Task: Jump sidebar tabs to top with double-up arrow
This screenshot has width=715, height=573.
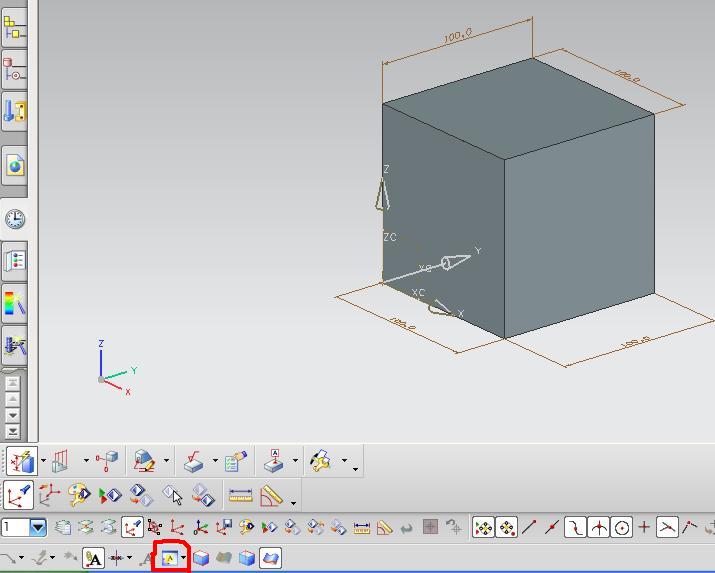Action: click(12, 383)
